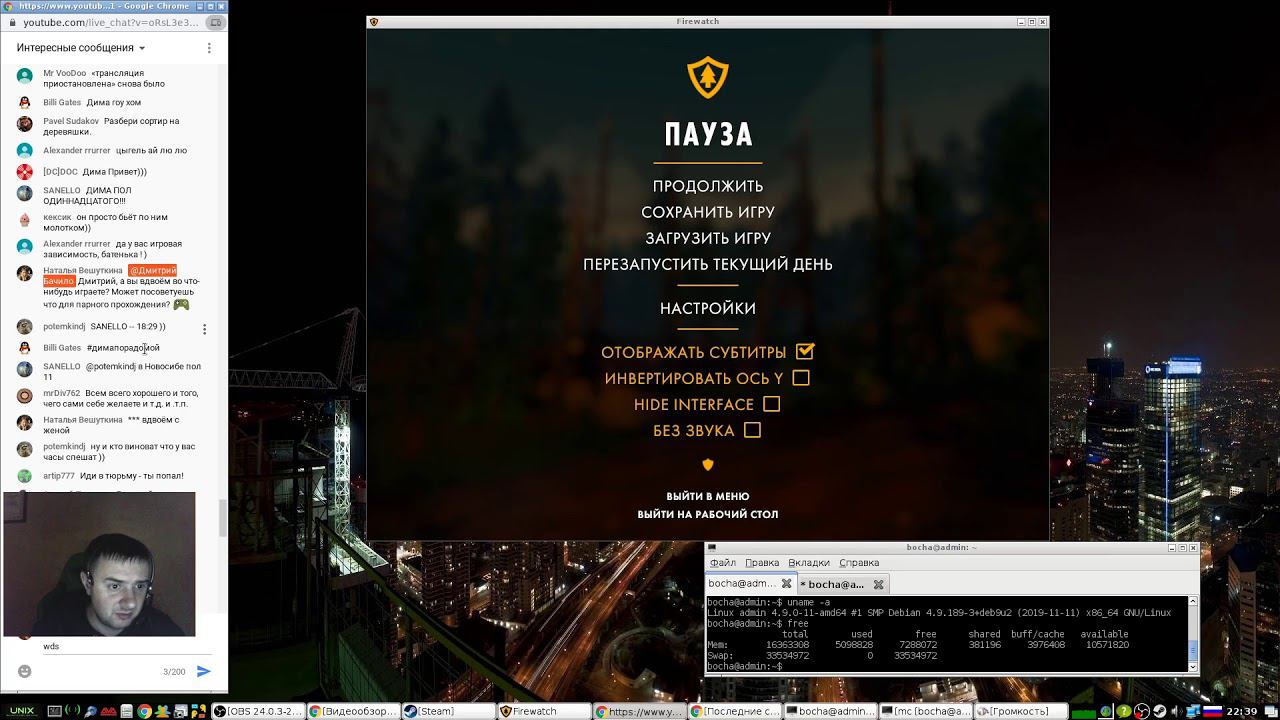Click the green wireless signal icon in taskbar
The image size is (1280, 720).
coord(73,711)
